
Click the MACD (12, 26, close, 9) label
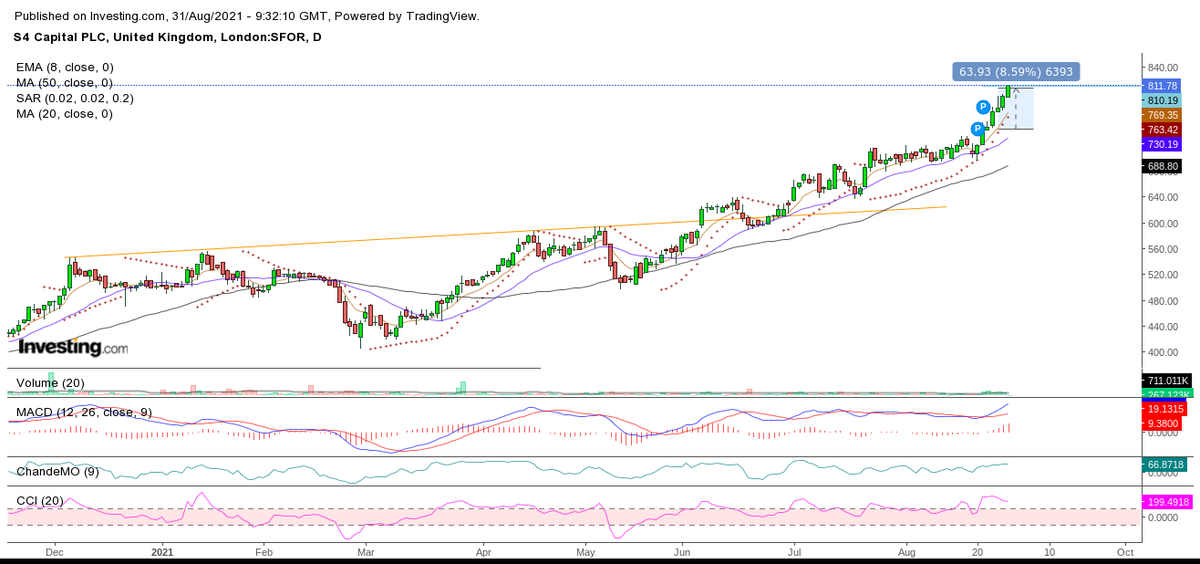(86, 412)
